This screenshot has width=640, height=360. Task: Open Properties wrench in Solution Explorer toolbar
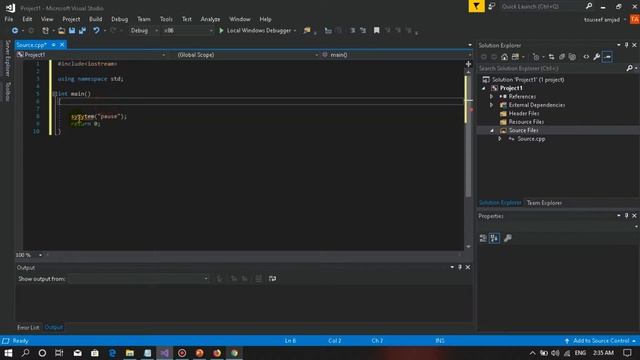coord(597,57)
